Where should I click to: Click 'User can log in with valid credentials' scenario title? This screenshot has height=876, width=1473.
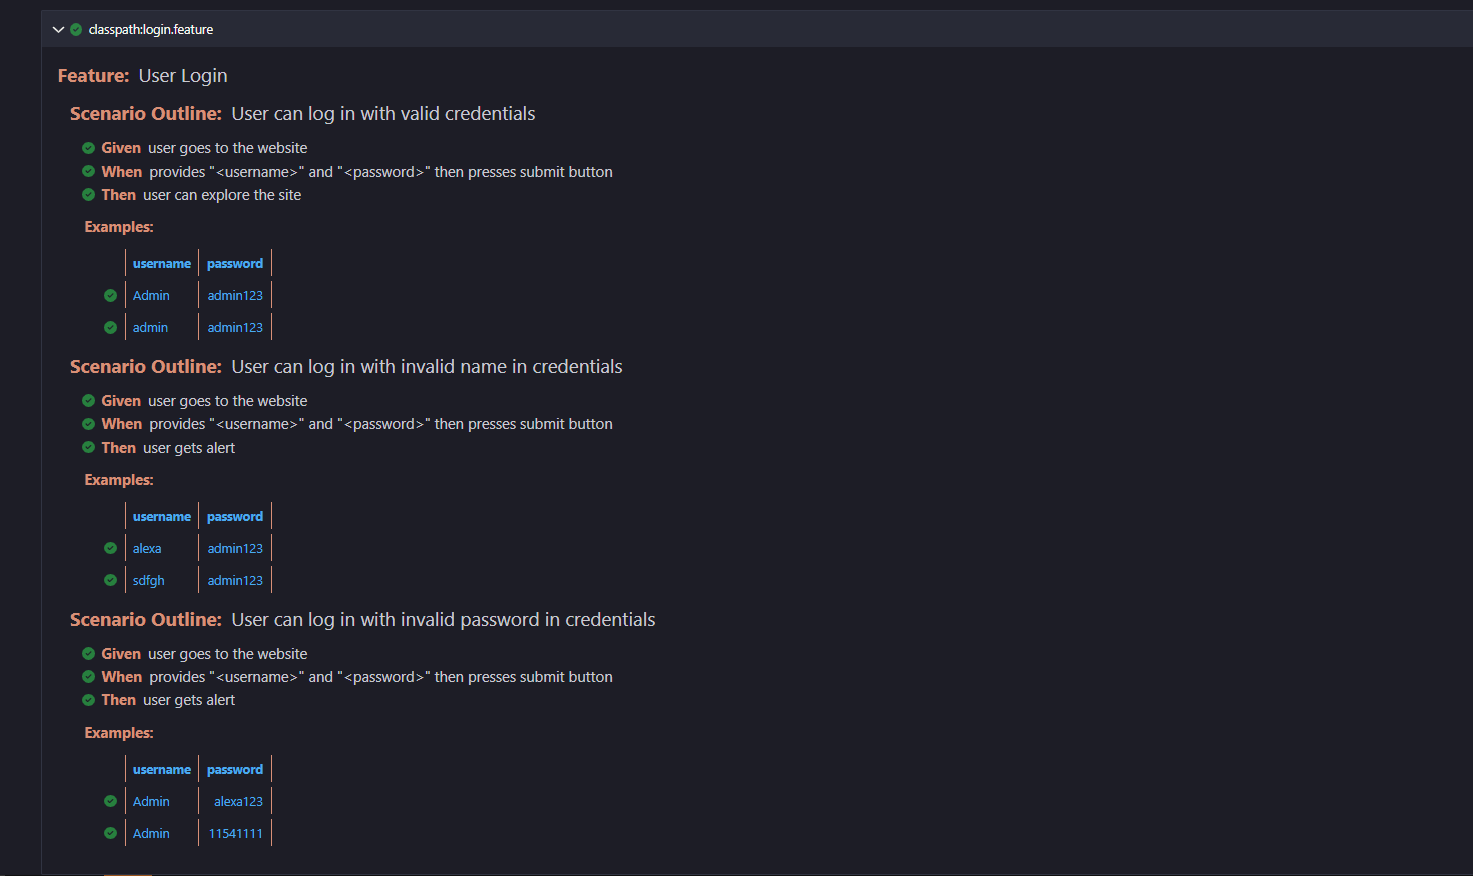(383, 114)
